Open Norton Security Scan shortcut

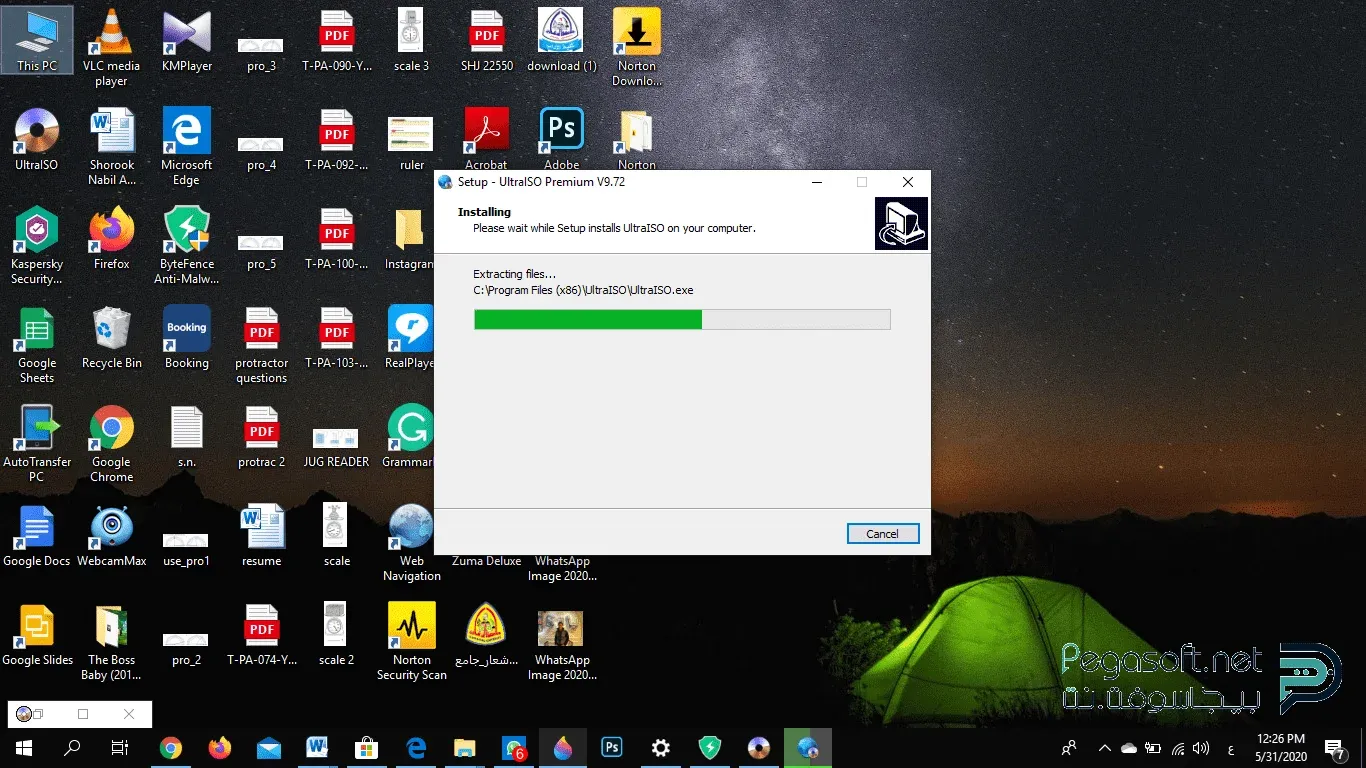pos(411,642)
